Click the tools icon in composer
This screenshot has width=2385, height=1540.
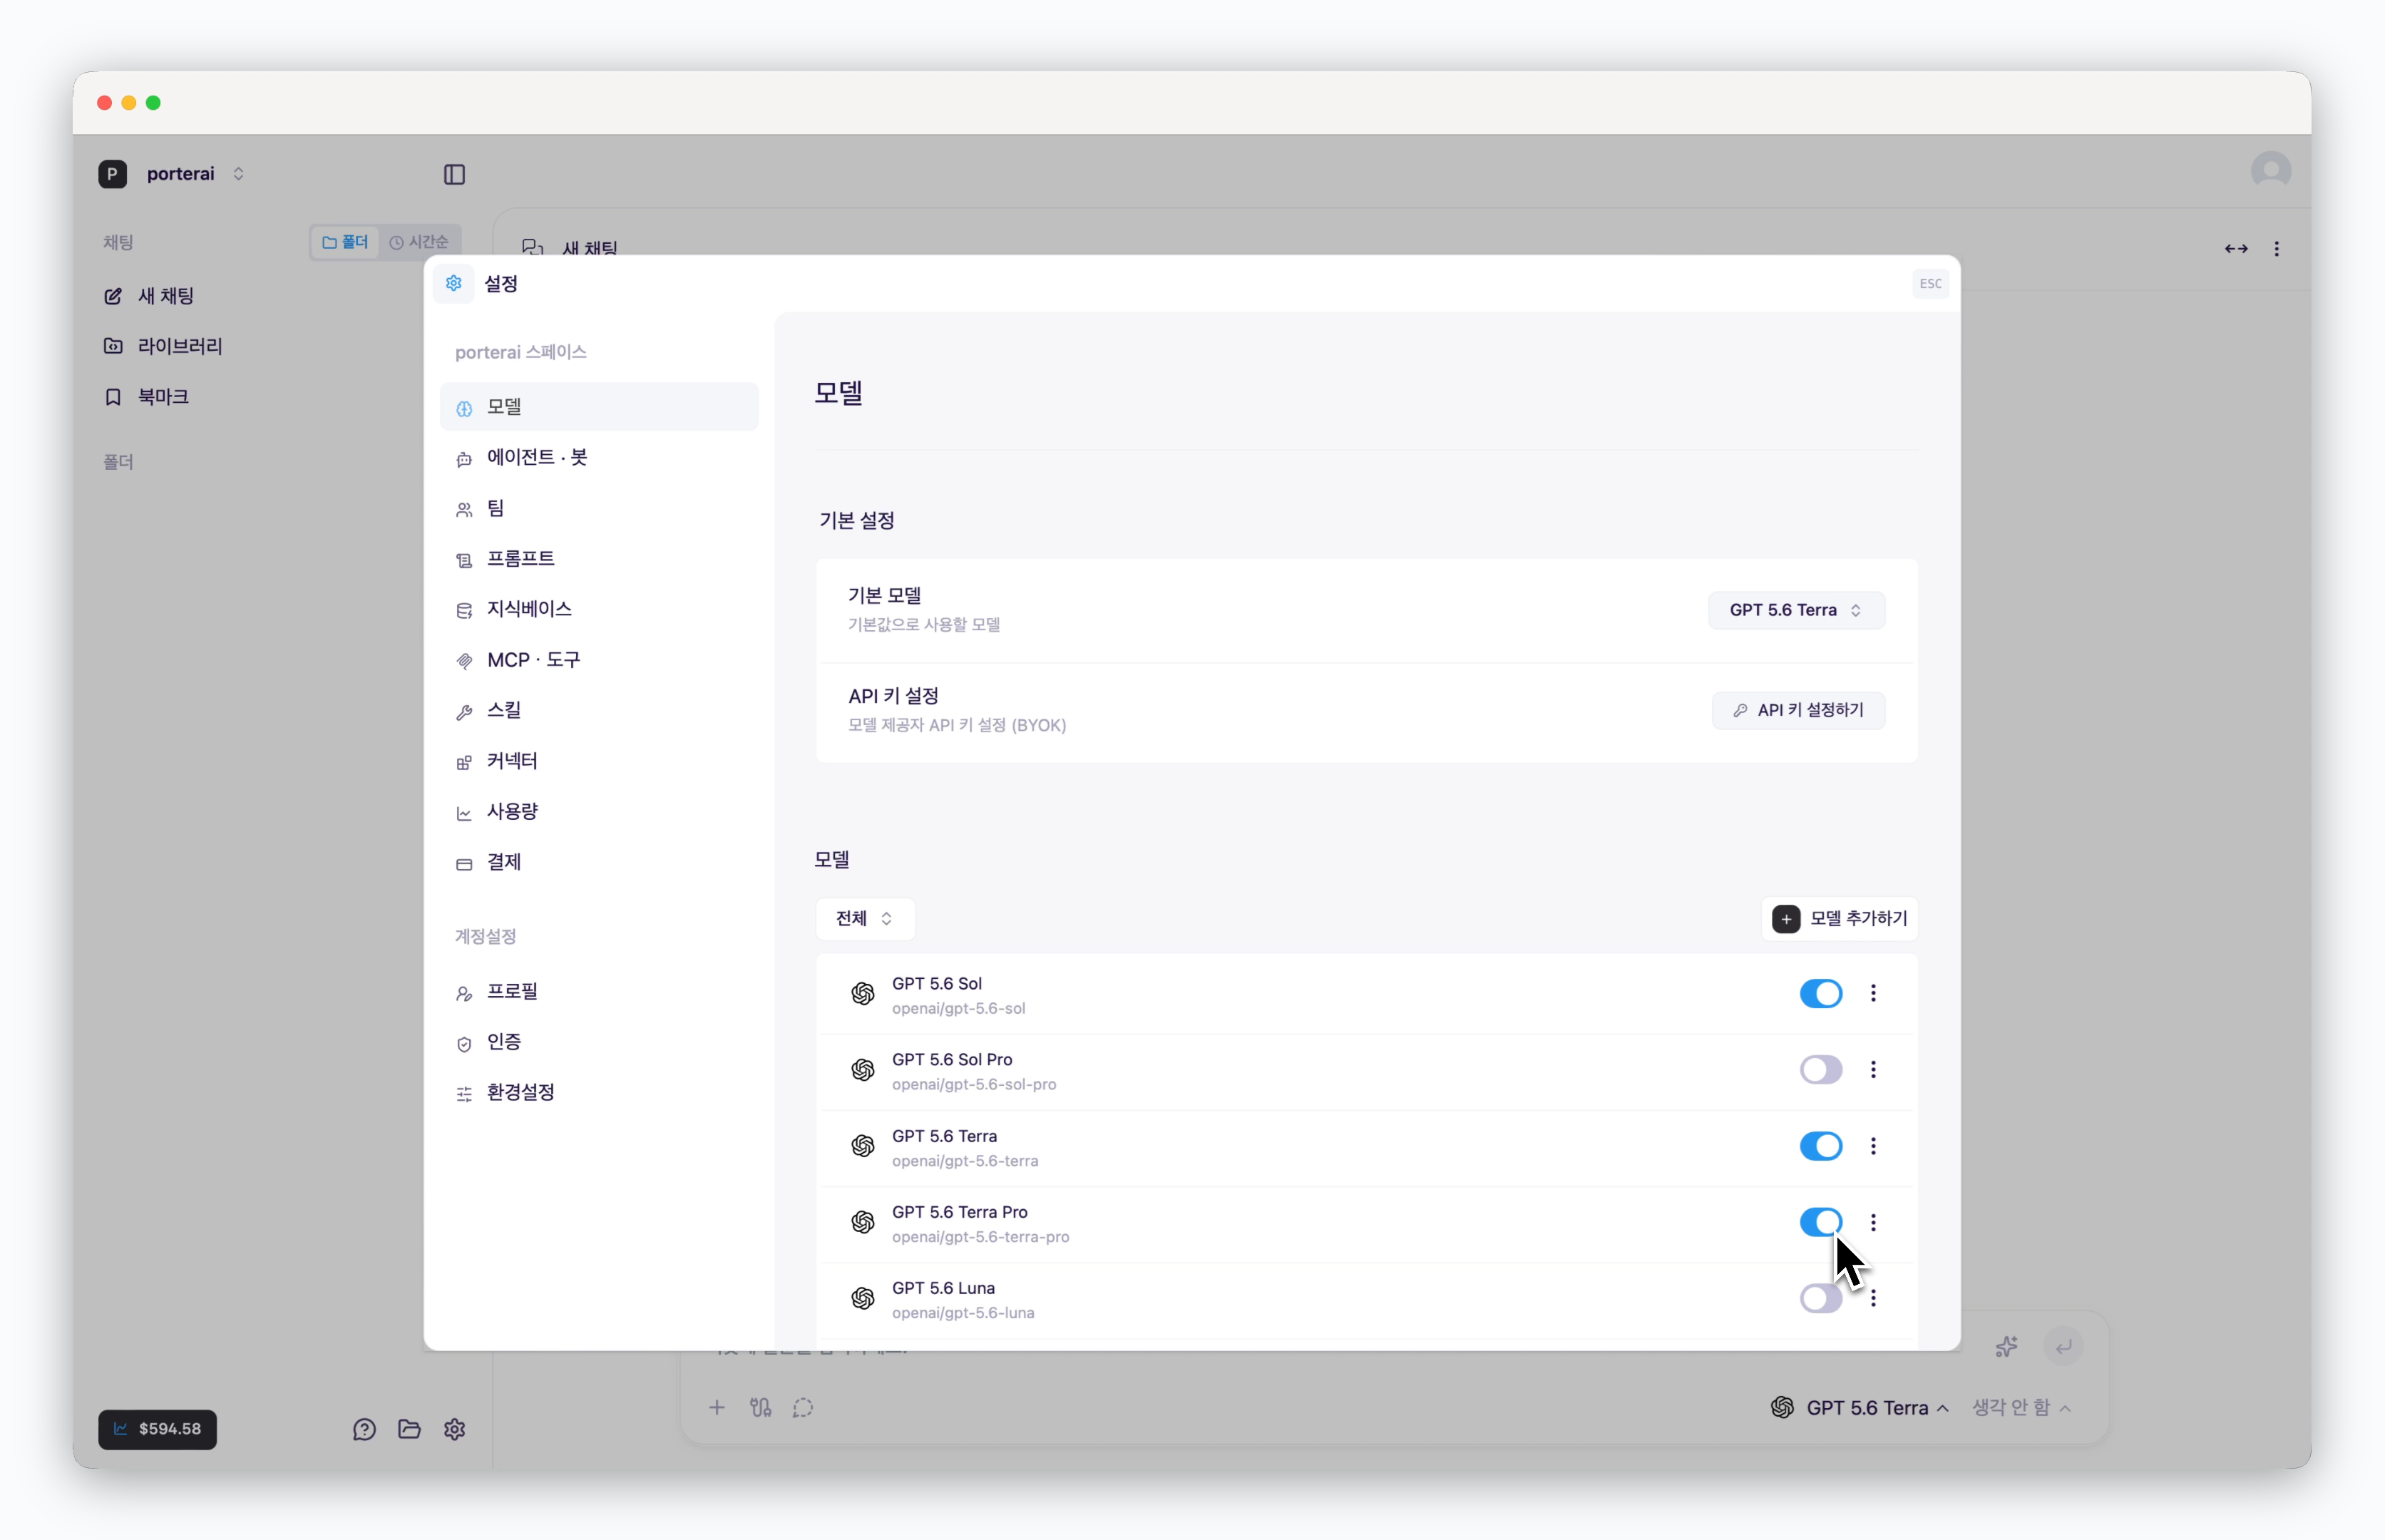[x=761, y=1408]
